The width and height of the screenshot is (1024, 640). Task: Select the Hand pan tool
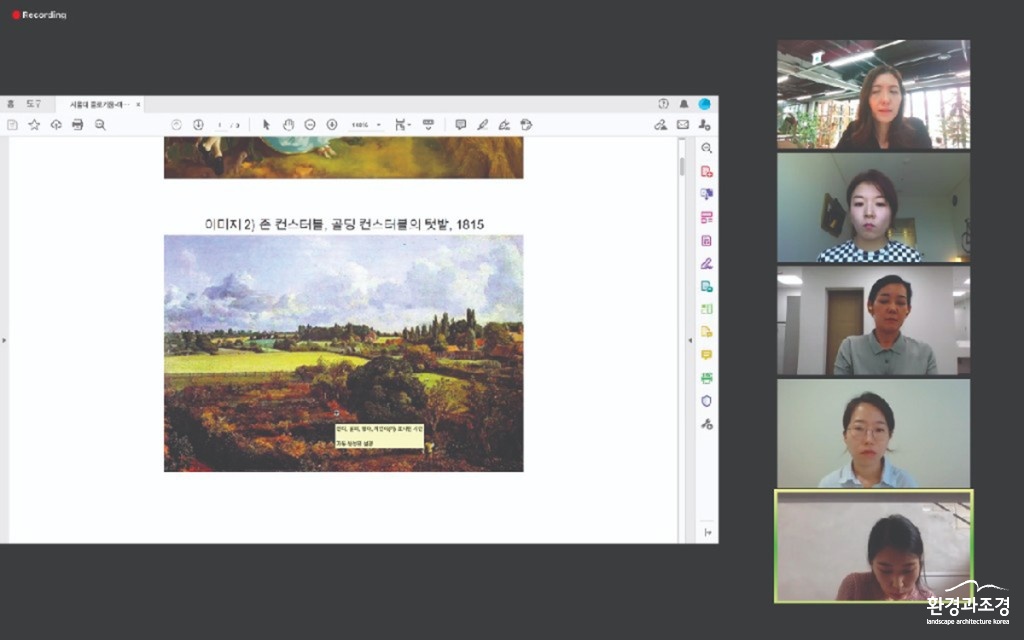tap(288, 125)
